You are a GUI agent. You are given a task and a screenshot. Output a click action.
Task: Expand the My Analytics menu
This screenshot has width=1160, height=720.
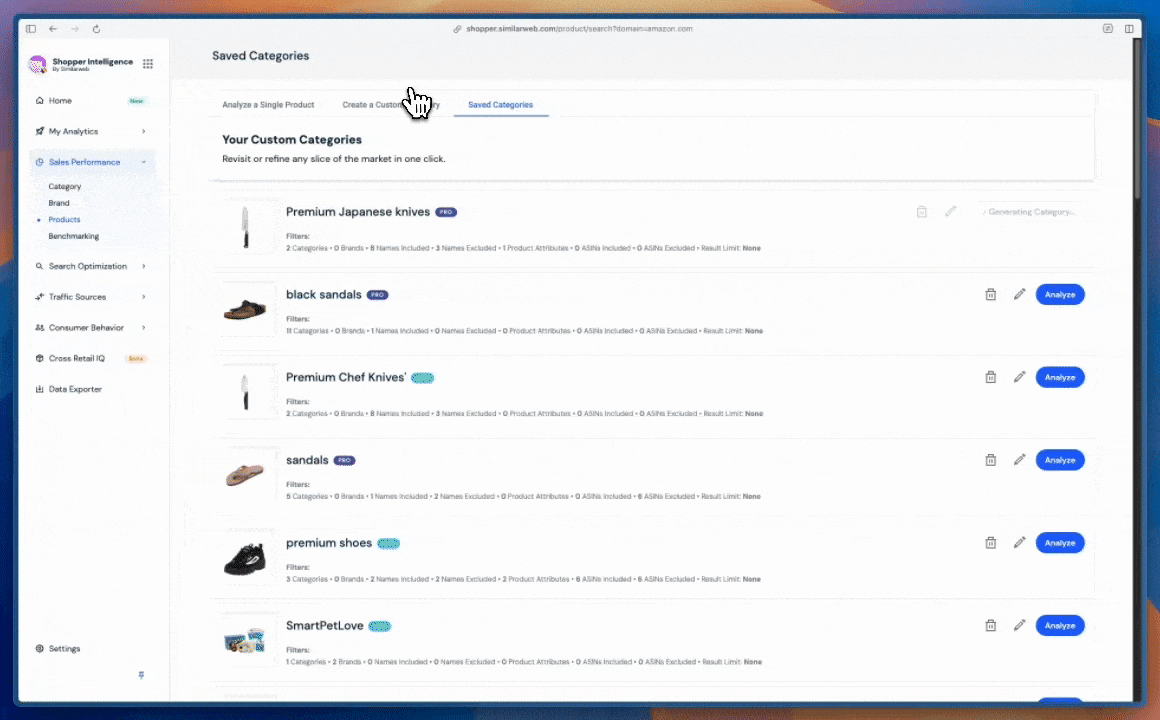coord(143,131)
